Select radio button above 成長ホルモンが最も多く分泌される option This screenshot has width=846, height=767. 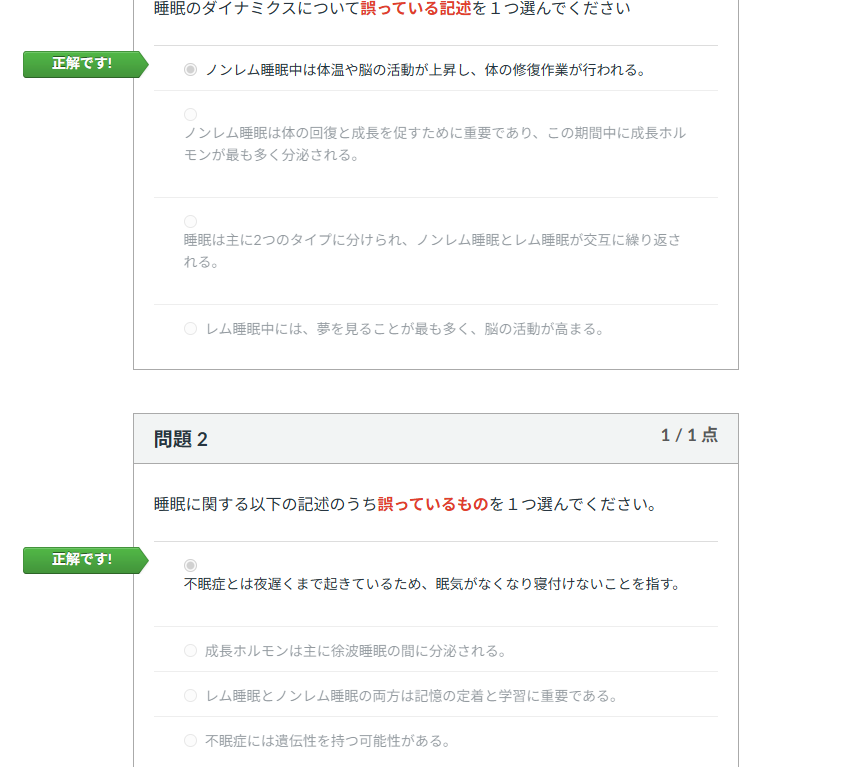pyautogui.click(x=190, y=114)
